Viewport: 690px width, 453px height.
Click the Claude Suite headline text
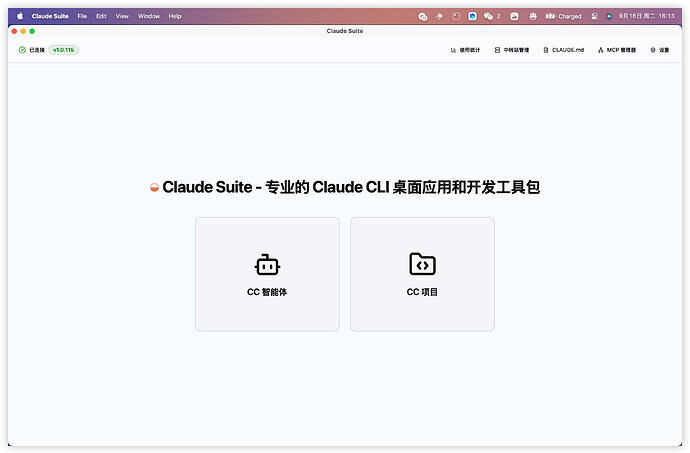tap(351, 187)
